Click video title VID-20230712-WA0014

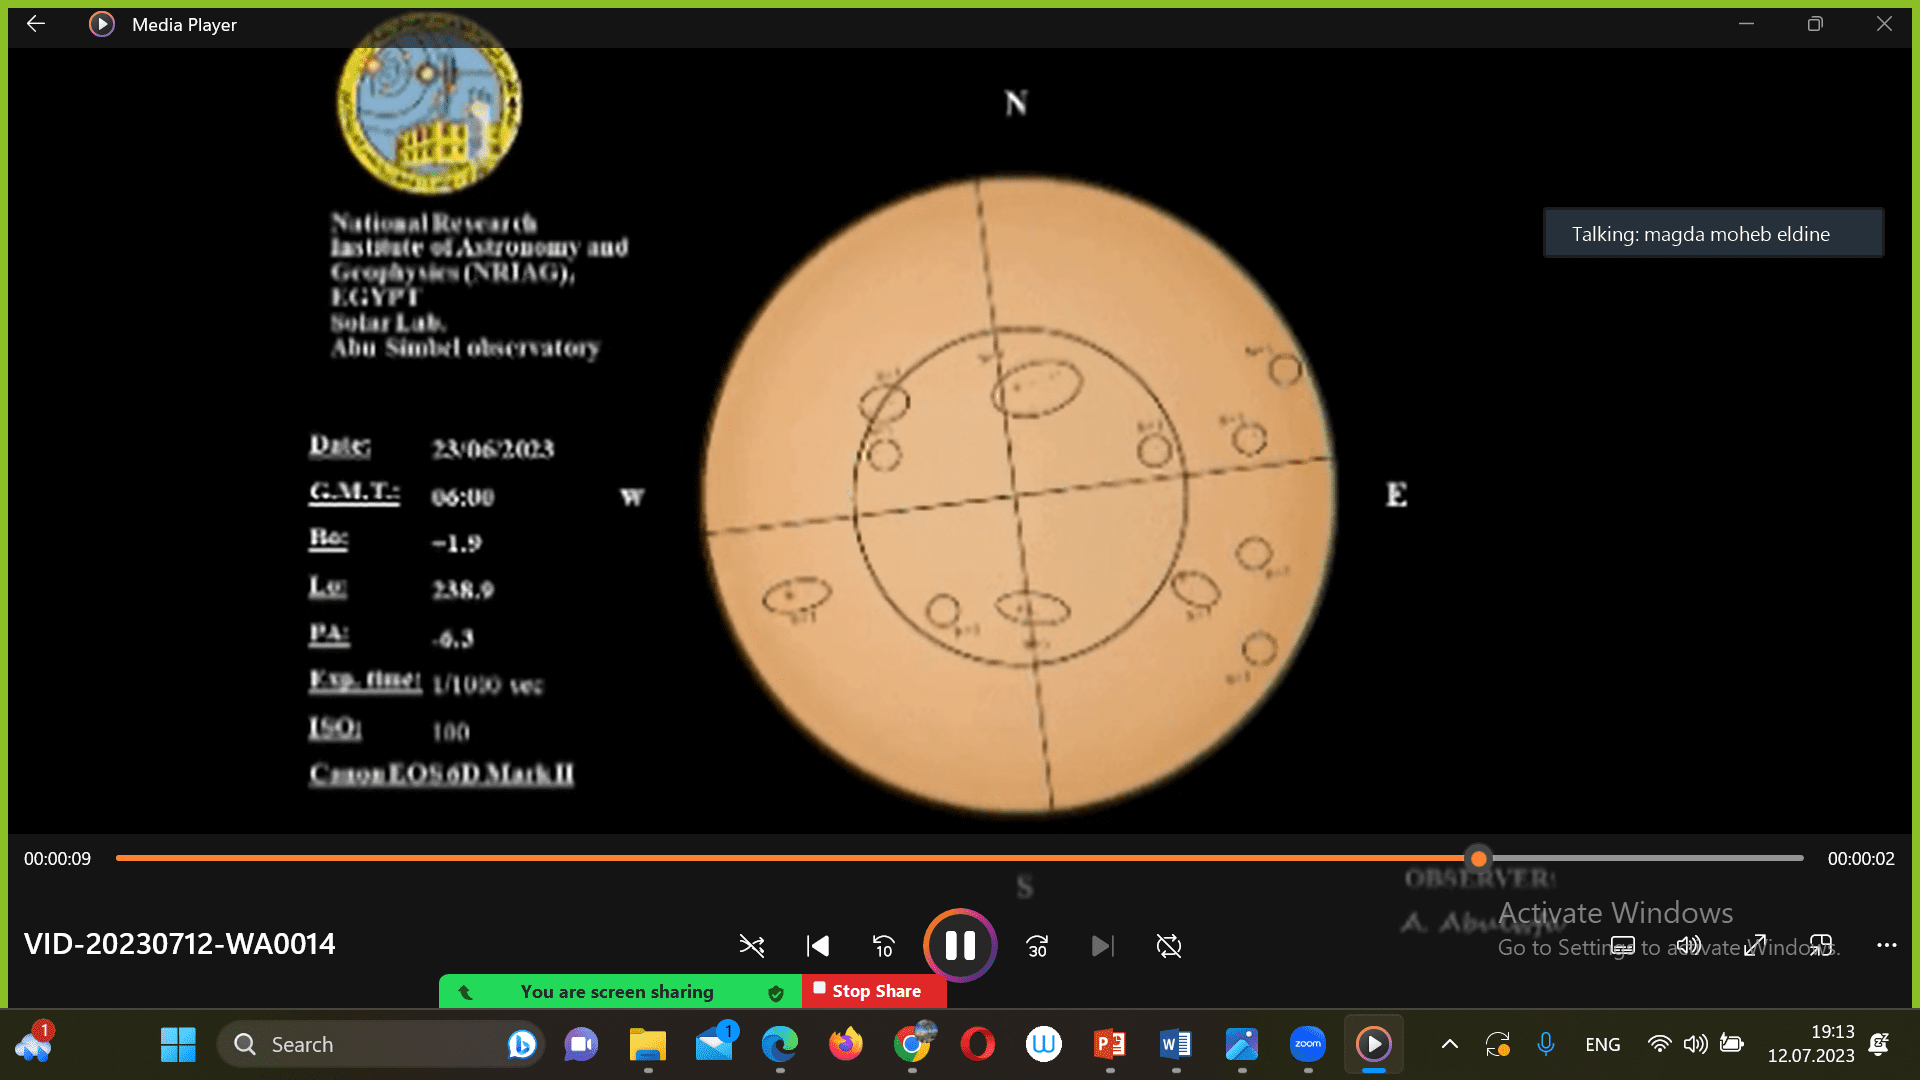pos(180,944)
